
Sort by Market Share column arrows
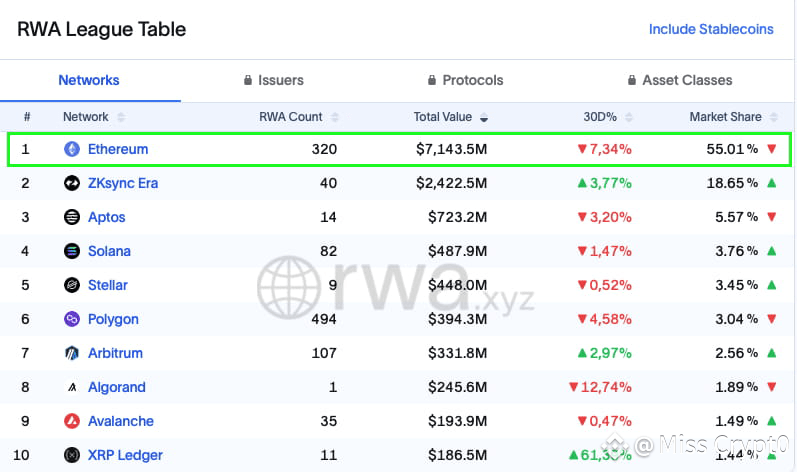click(x=774, y=117)
